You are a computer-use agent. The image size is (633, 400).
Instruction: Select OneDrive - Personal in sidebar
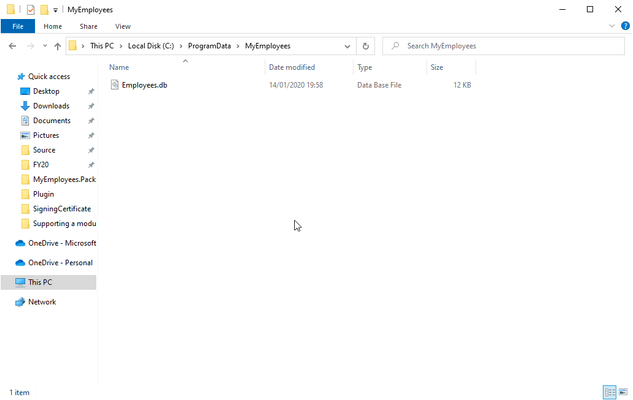coord(61,263)
